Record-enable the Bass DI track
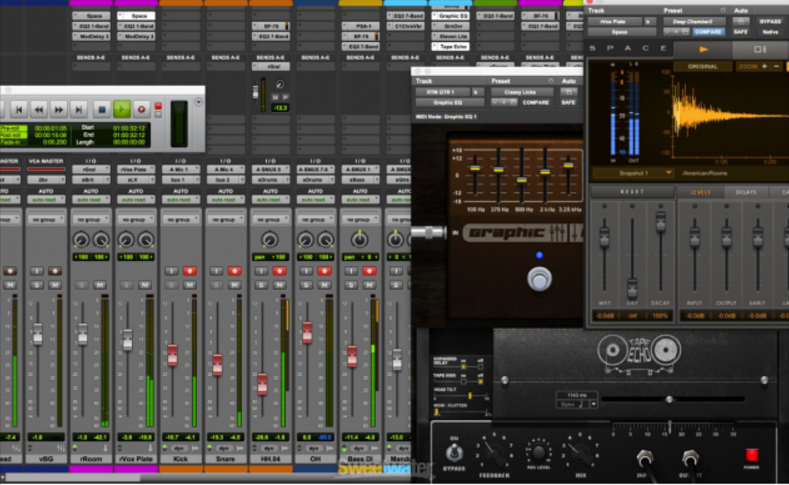This screenshot has height=485, width=789. click(x=369, y=271)
